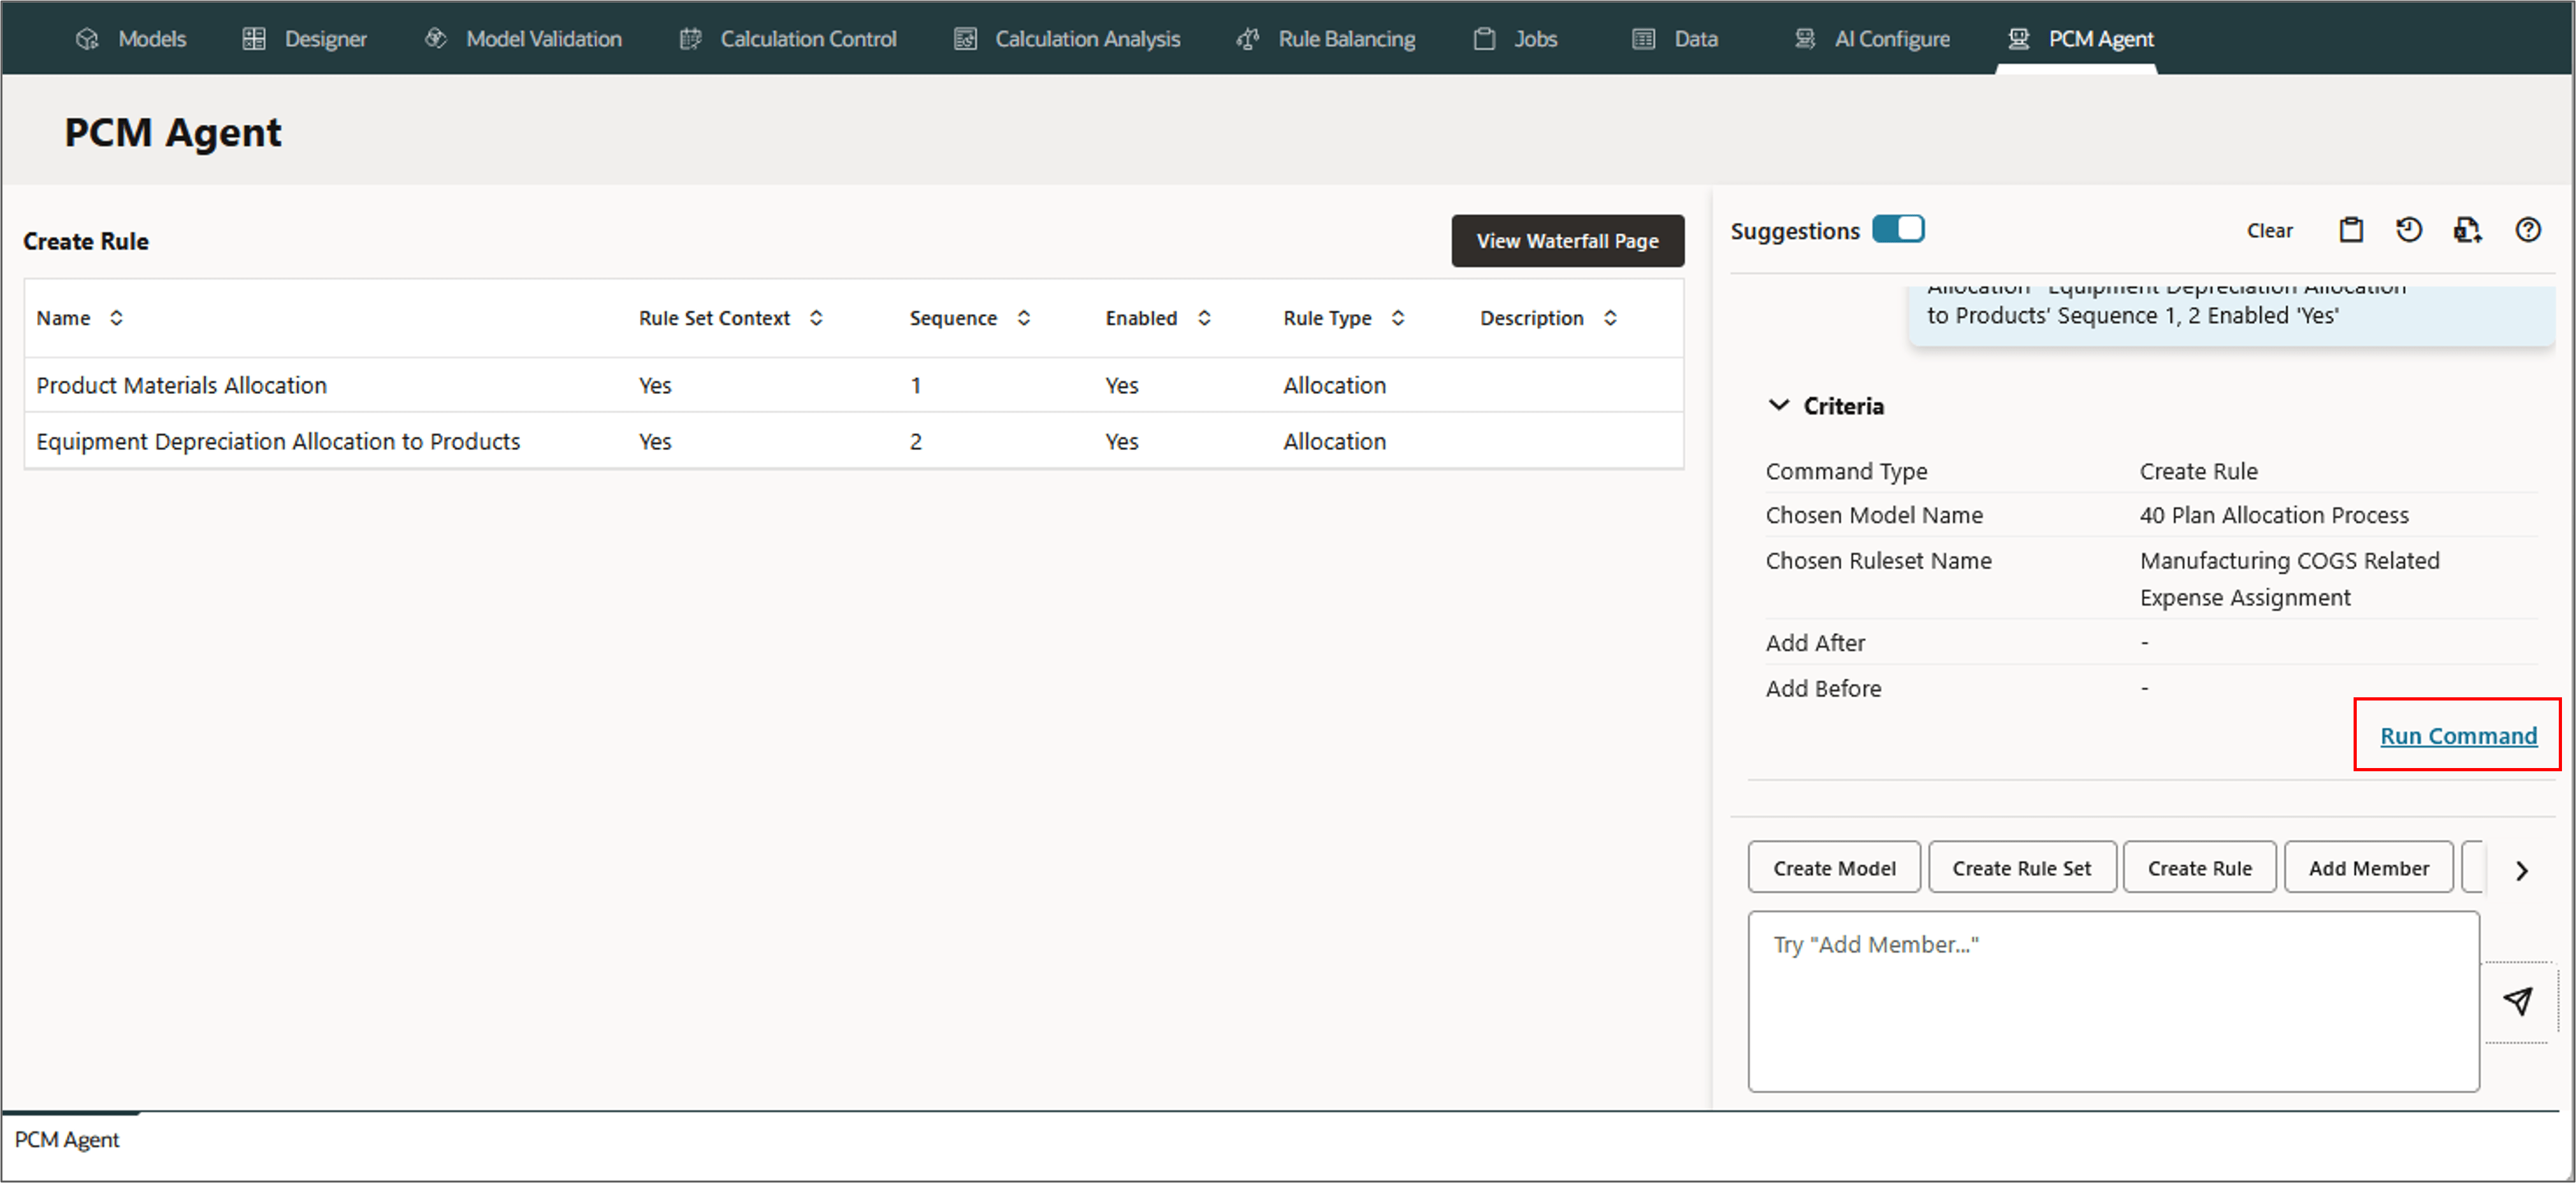Click the export file icon beside history
The width and height of the screenshot is (2576, 1183).
click(x=2466, y=230)
